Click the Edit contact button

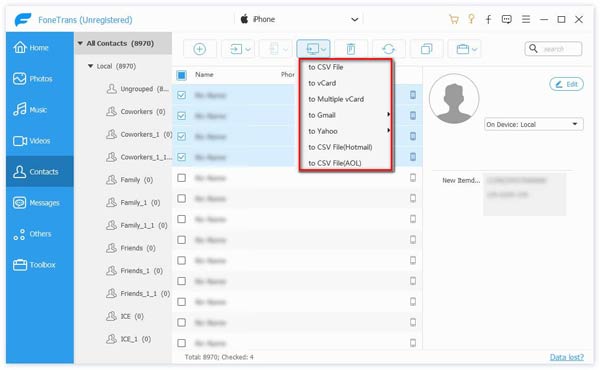click(566, 84)
